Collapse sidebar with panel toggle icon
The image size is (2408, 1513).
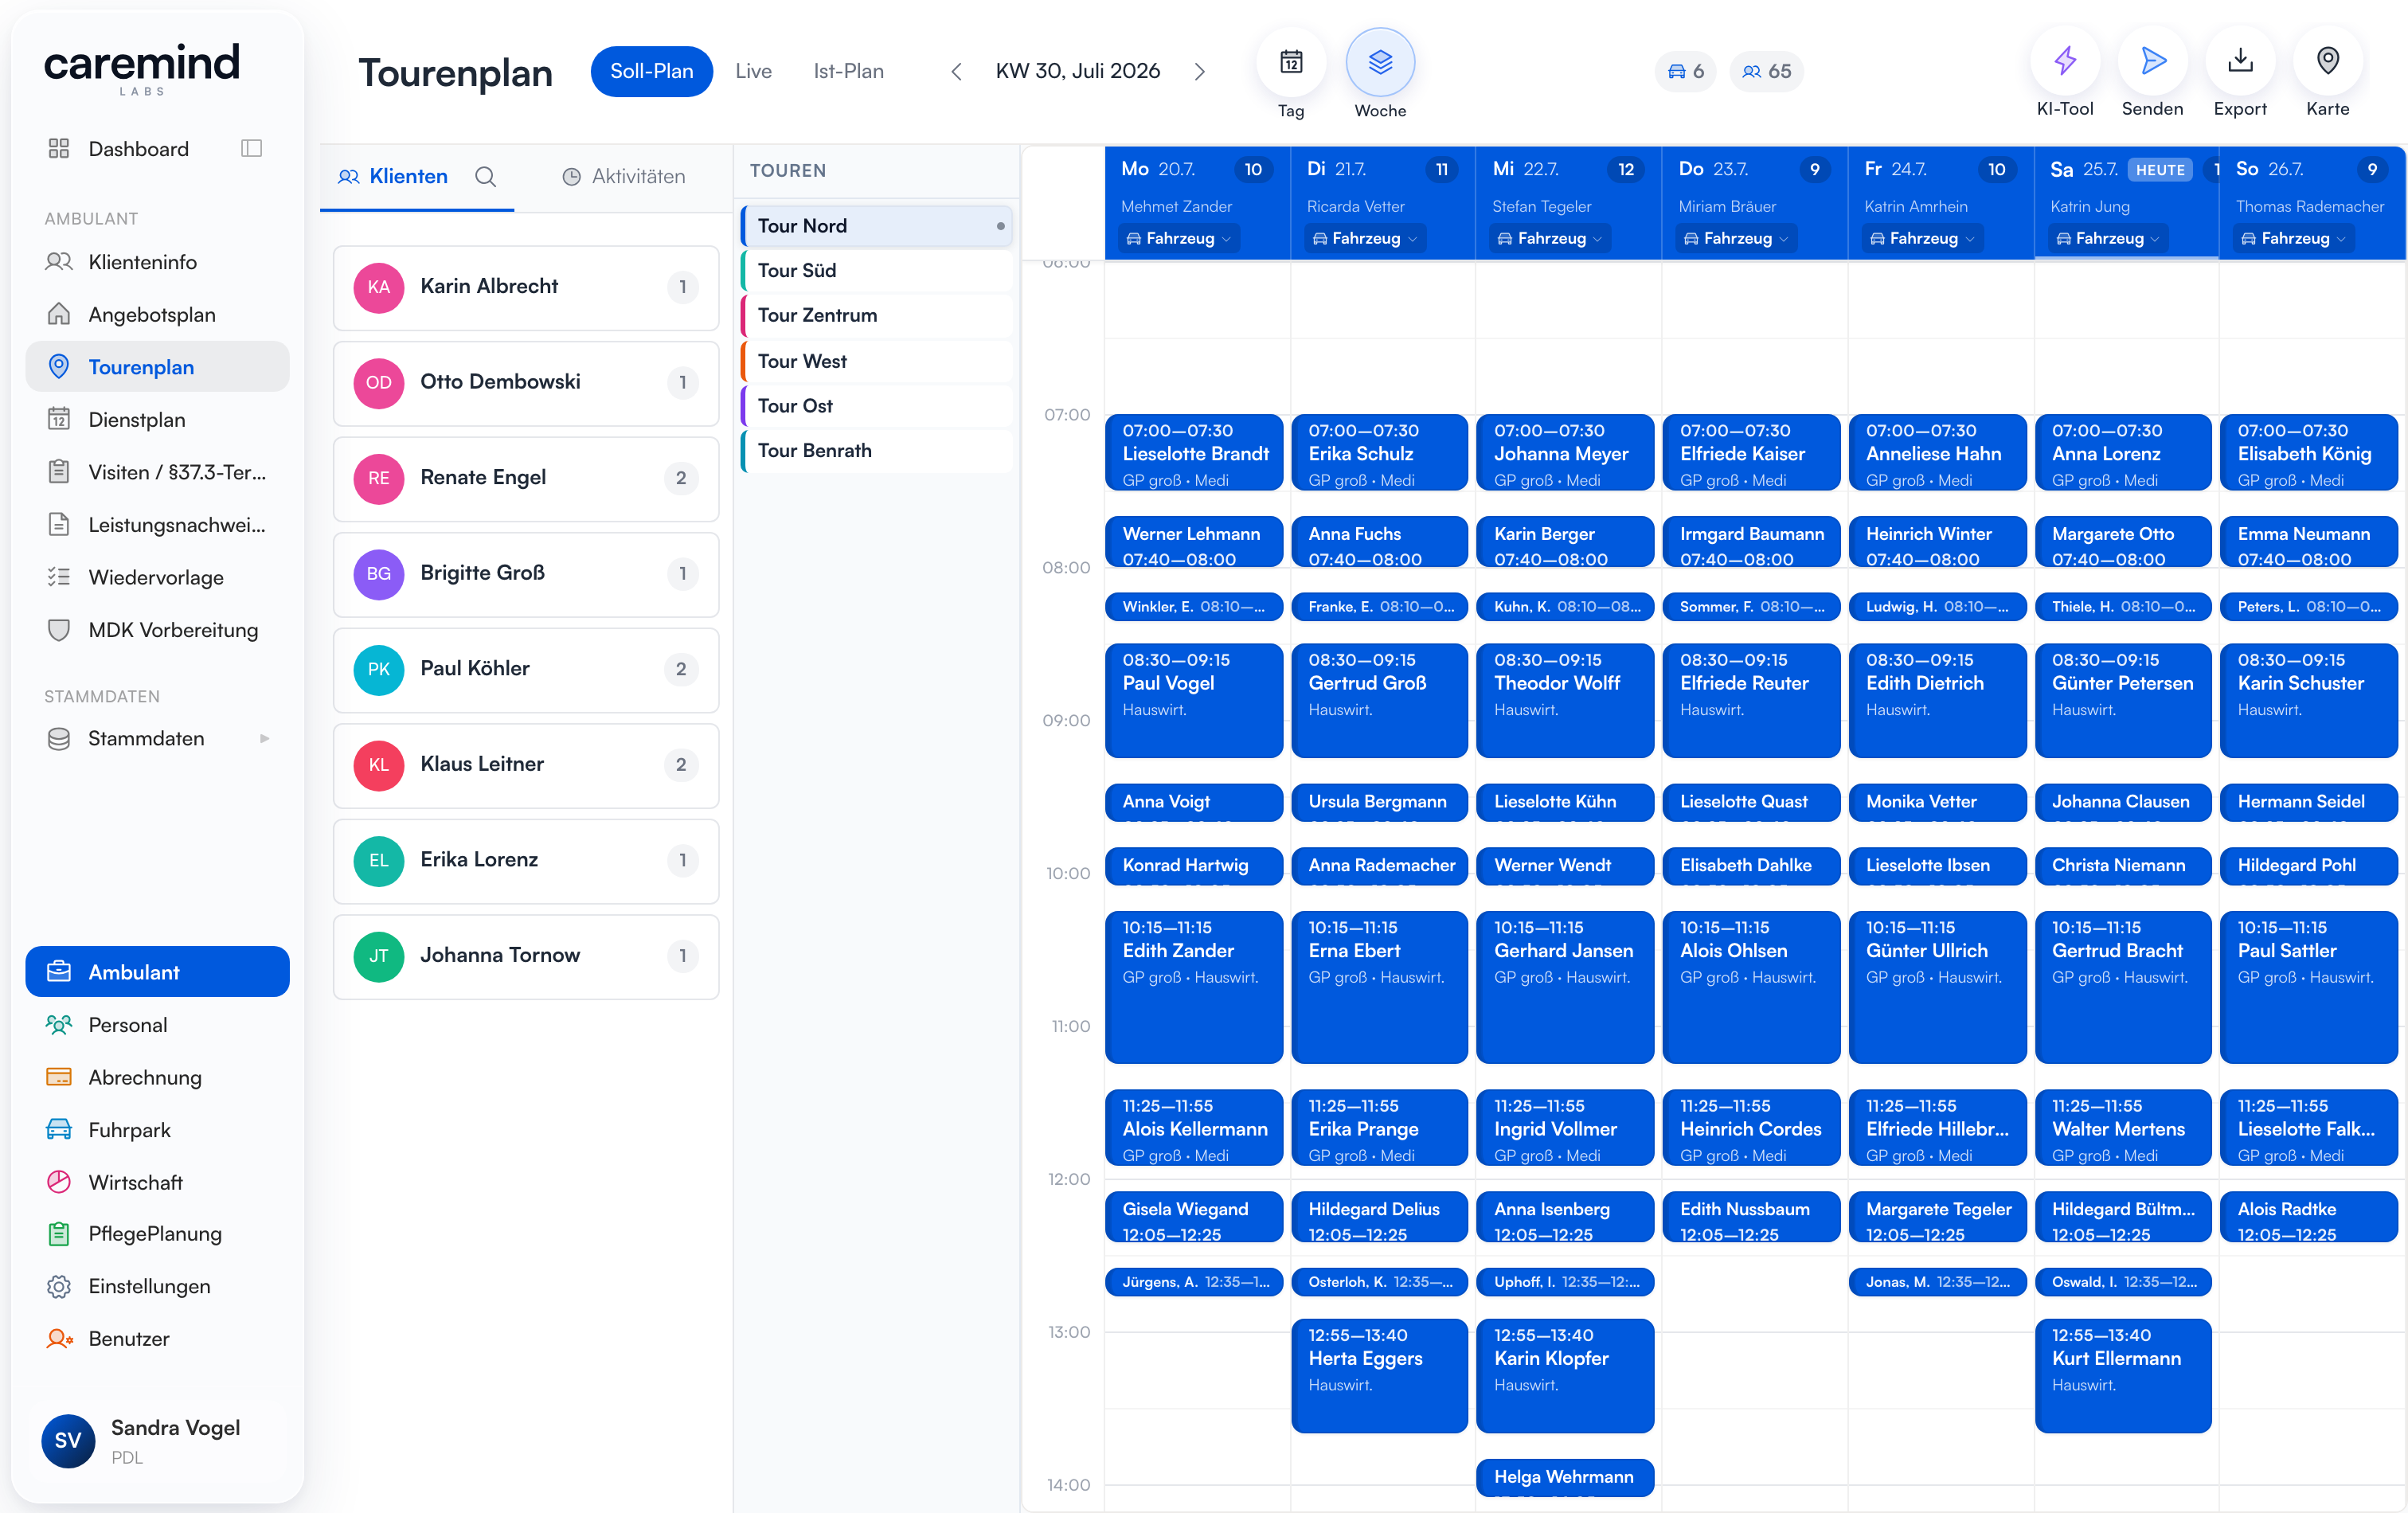252,149
